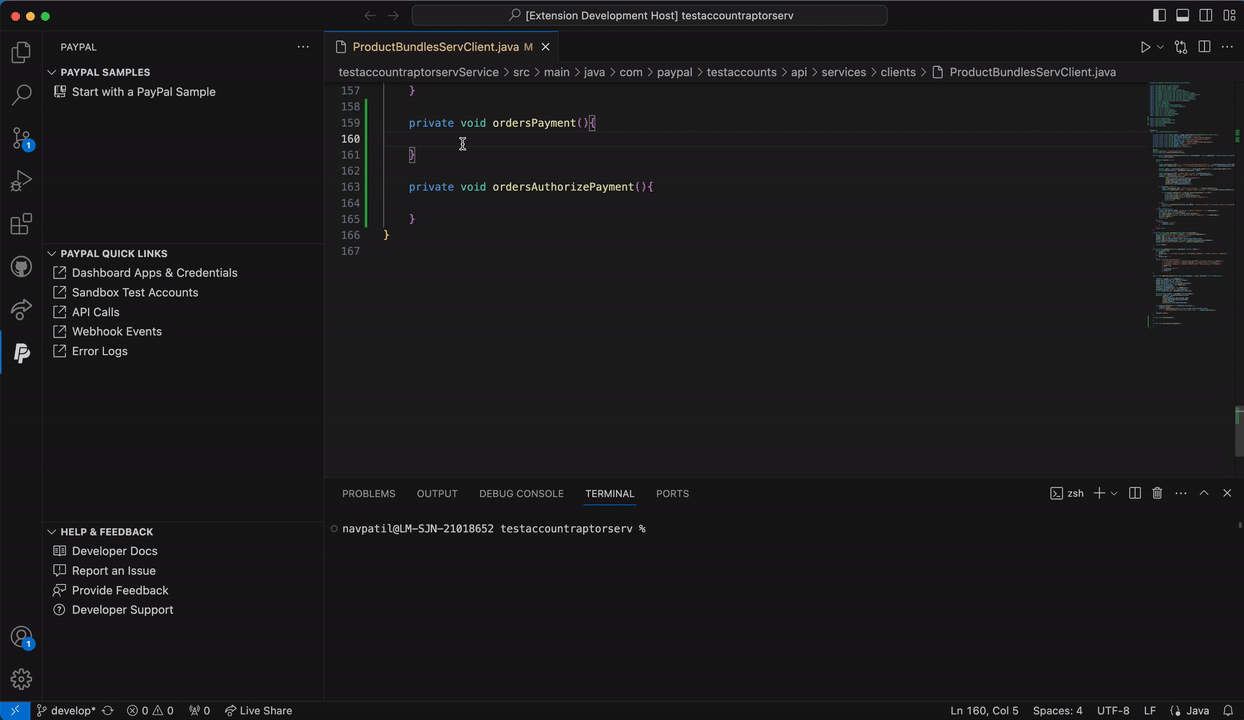Open the Sandbox Test Accounts link
This screenshot has width=1244, height=720.
point(134,292)
